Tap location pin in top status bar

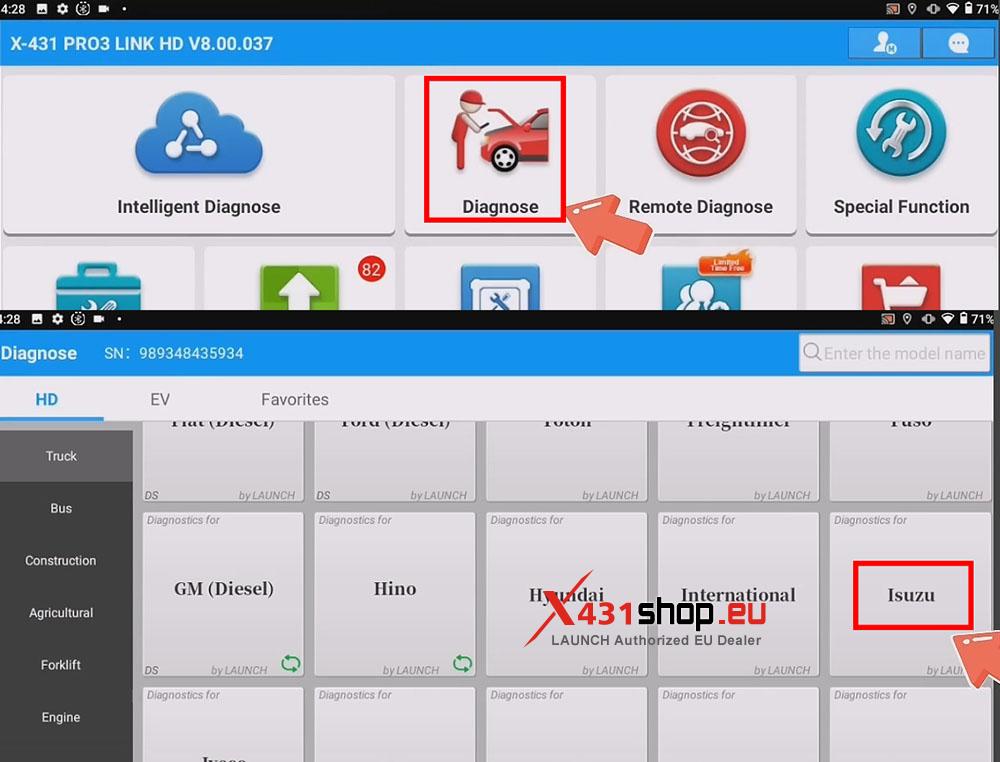(x=912, y=8)
